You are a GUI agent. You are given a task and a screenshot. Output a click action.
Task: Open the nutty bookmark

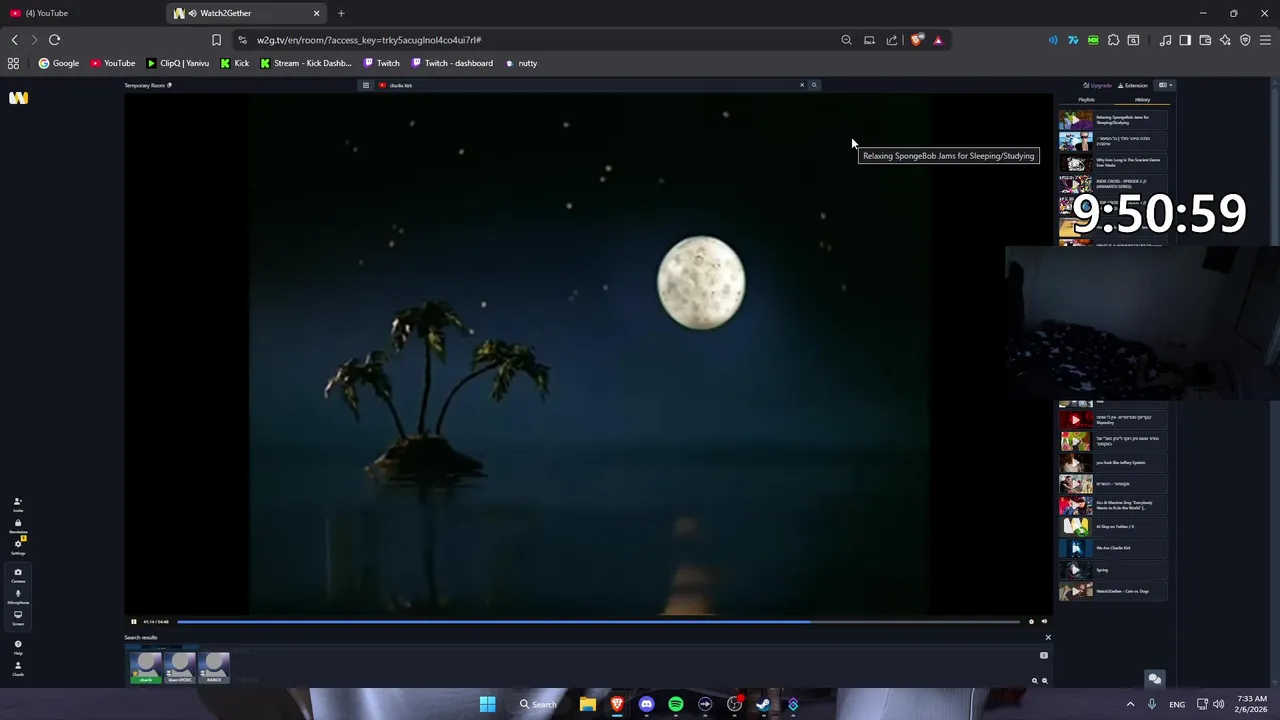coord(521,63)
